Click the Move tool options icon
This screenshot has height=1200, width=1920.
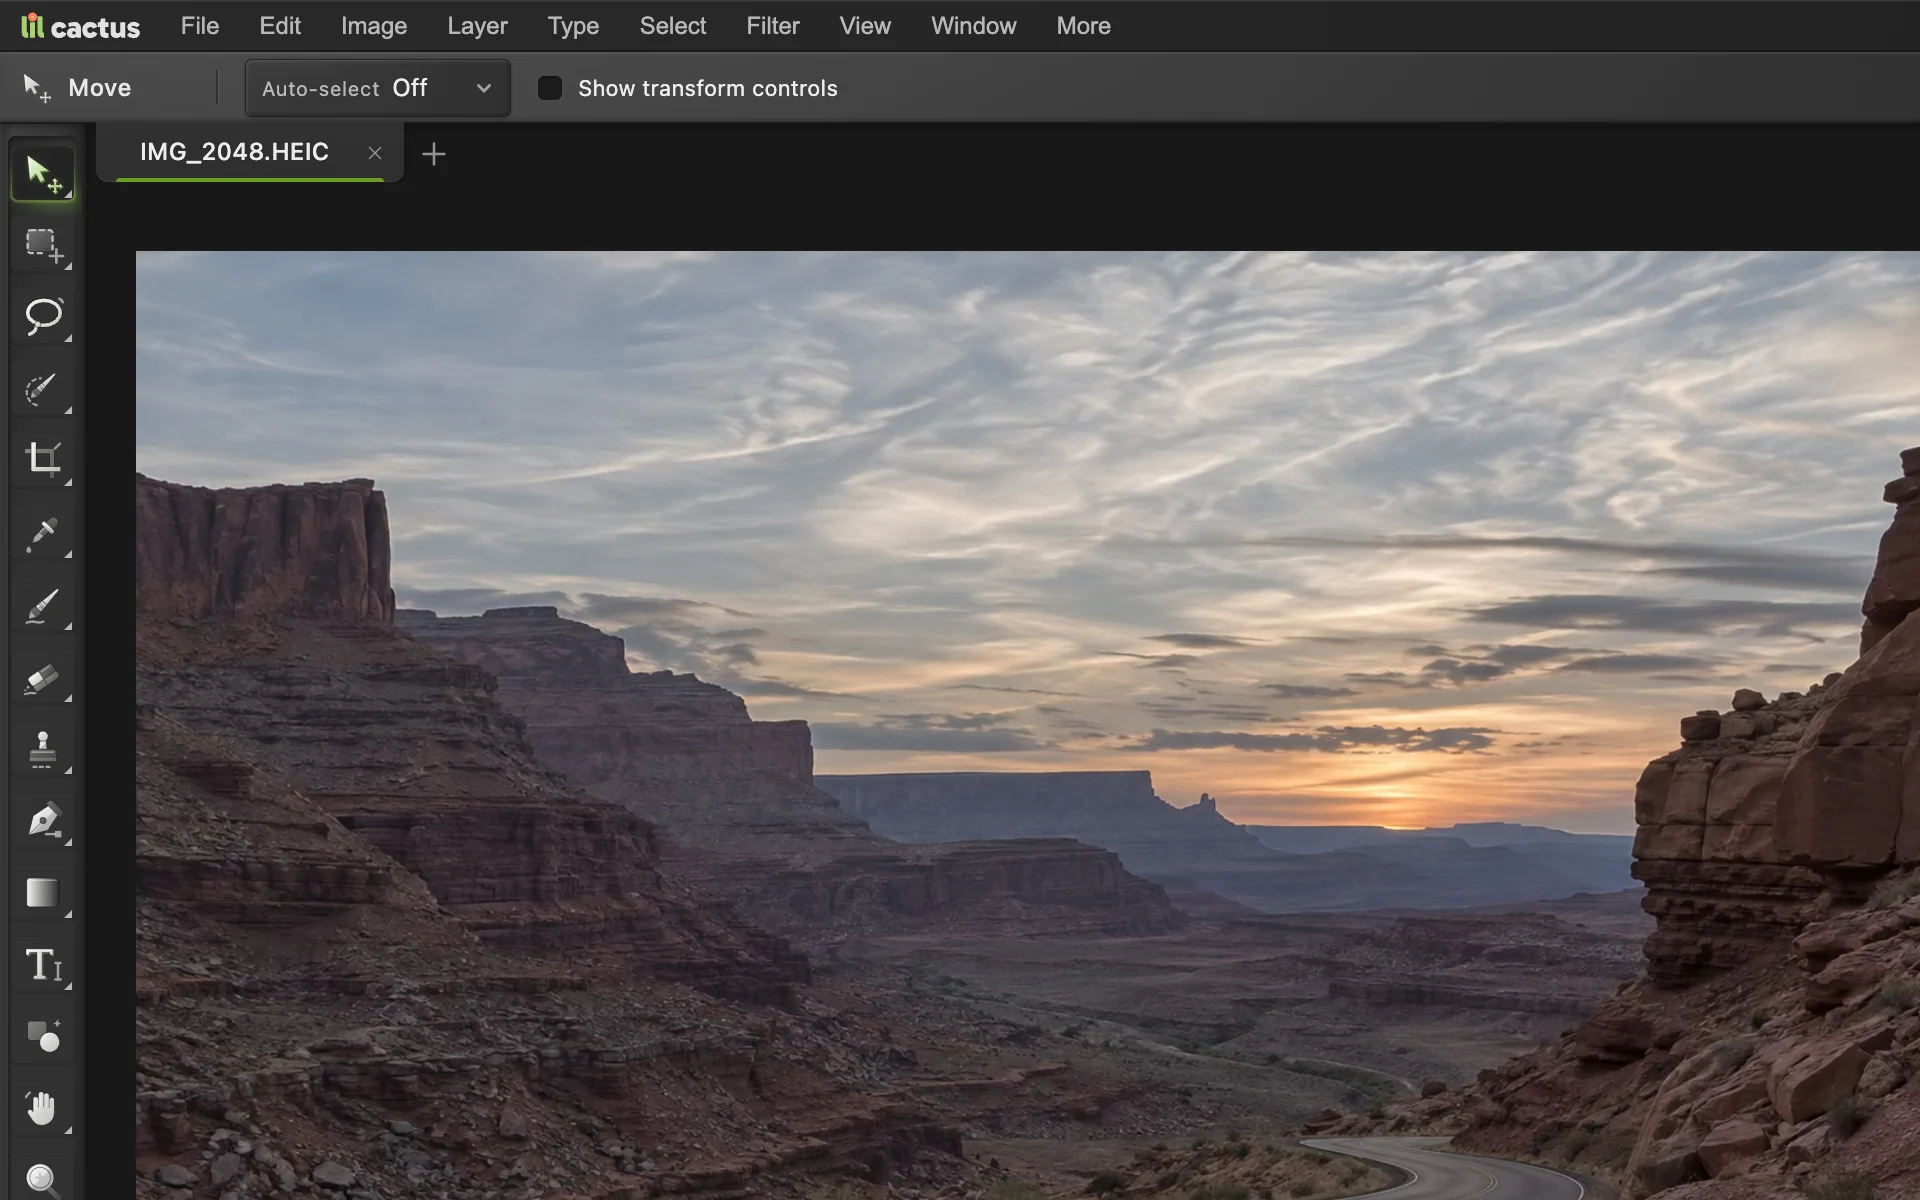[x=37, y=88]
